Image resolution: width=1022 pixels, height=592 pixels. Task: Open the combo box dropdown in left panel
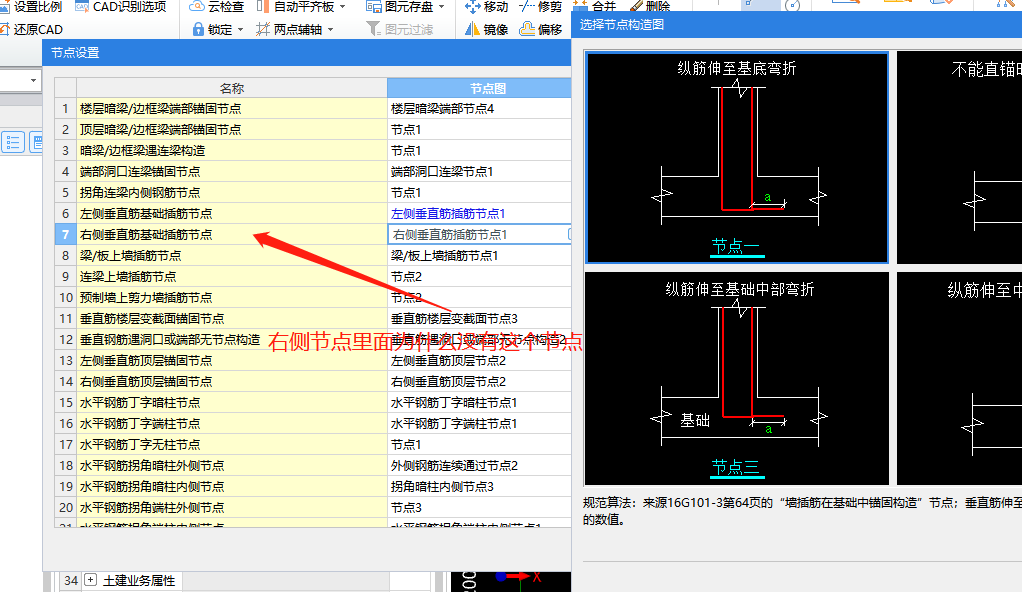[33, 80]
